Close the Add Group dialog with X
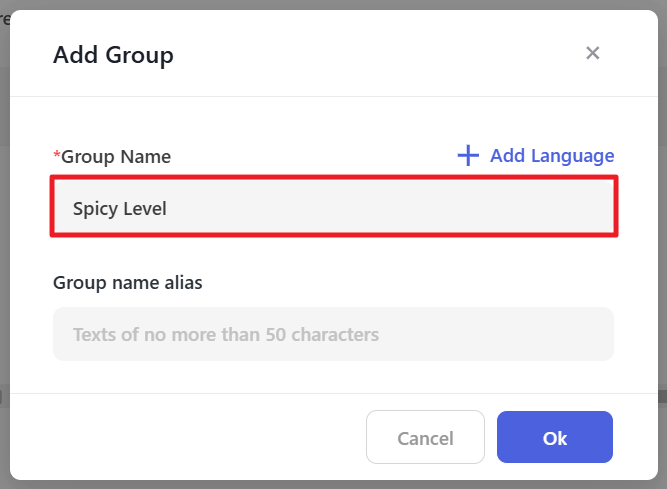Viewport: 667px width, 489px height. click(593, 53)
